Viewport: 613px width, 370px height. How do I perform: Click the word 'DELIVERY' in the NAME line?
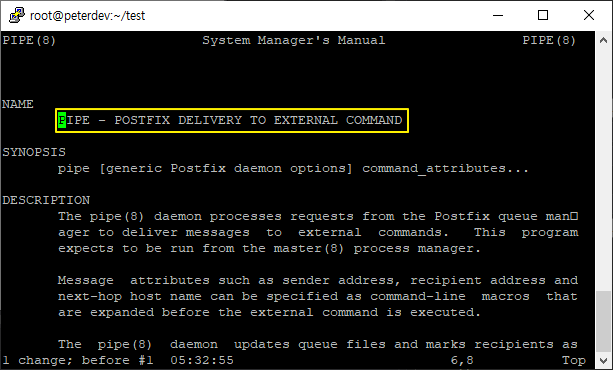point(210,120)
